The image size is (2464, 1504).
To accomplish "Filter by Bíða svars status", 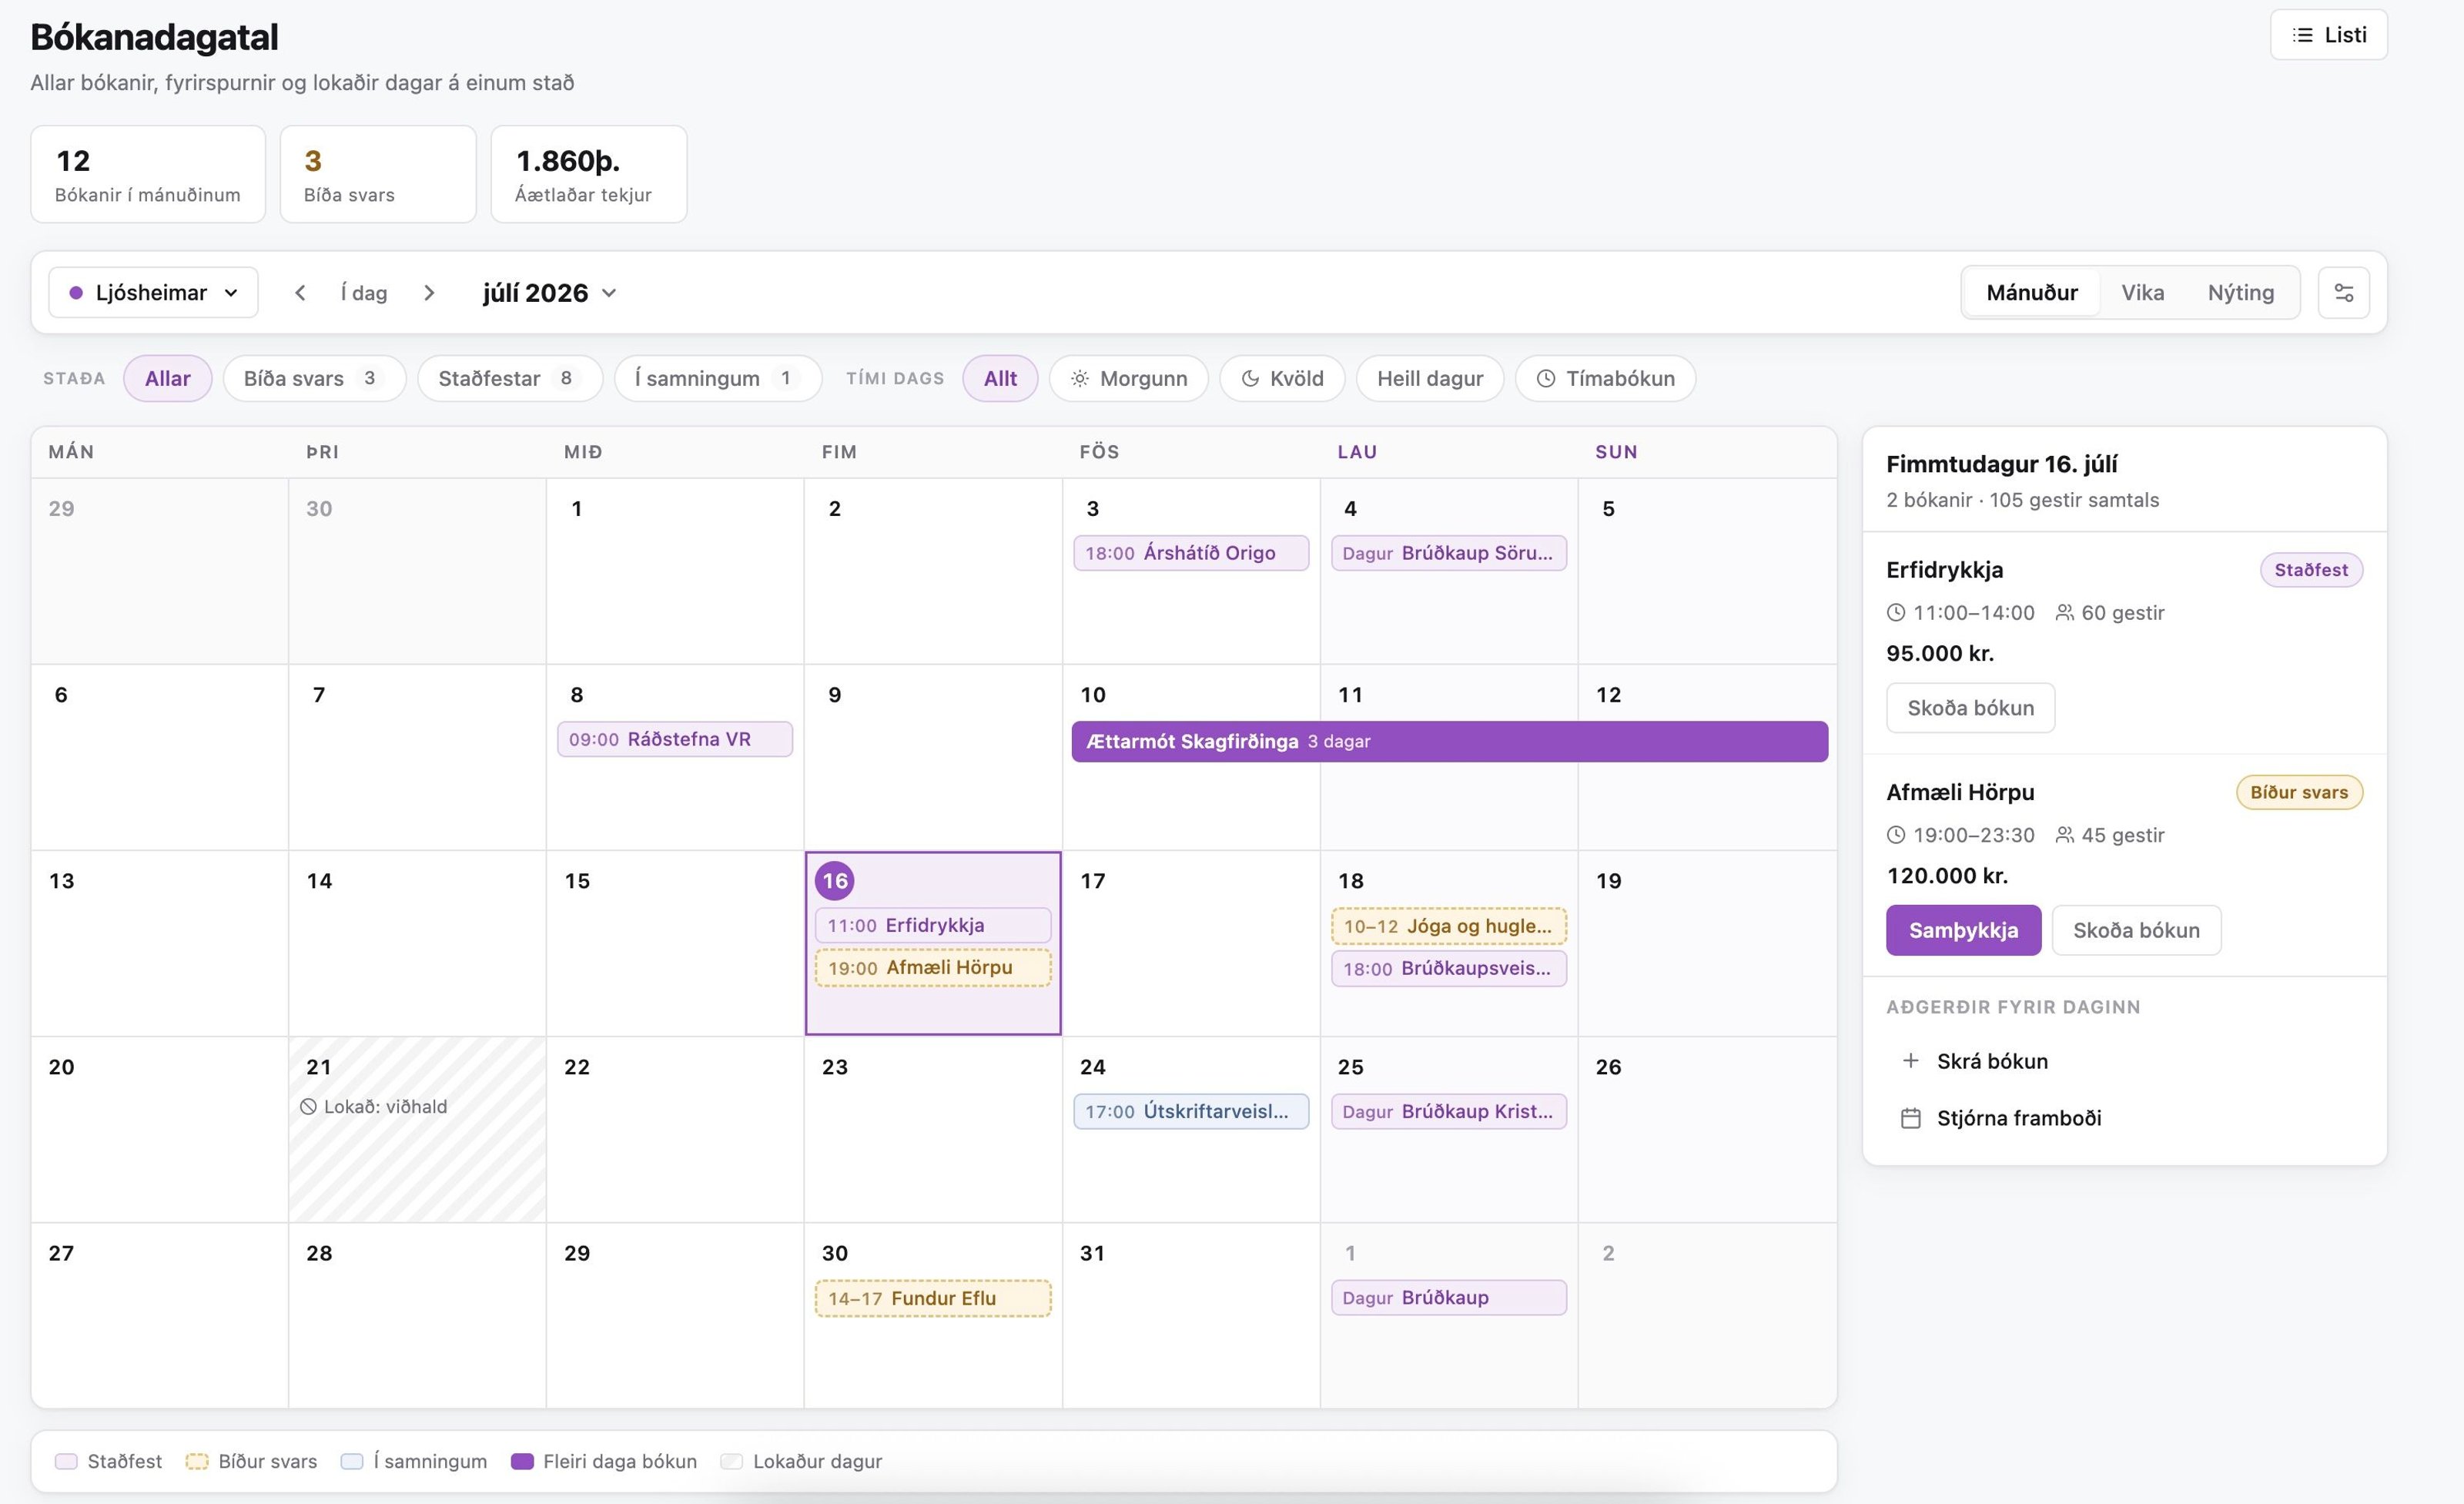I will 314,379.
